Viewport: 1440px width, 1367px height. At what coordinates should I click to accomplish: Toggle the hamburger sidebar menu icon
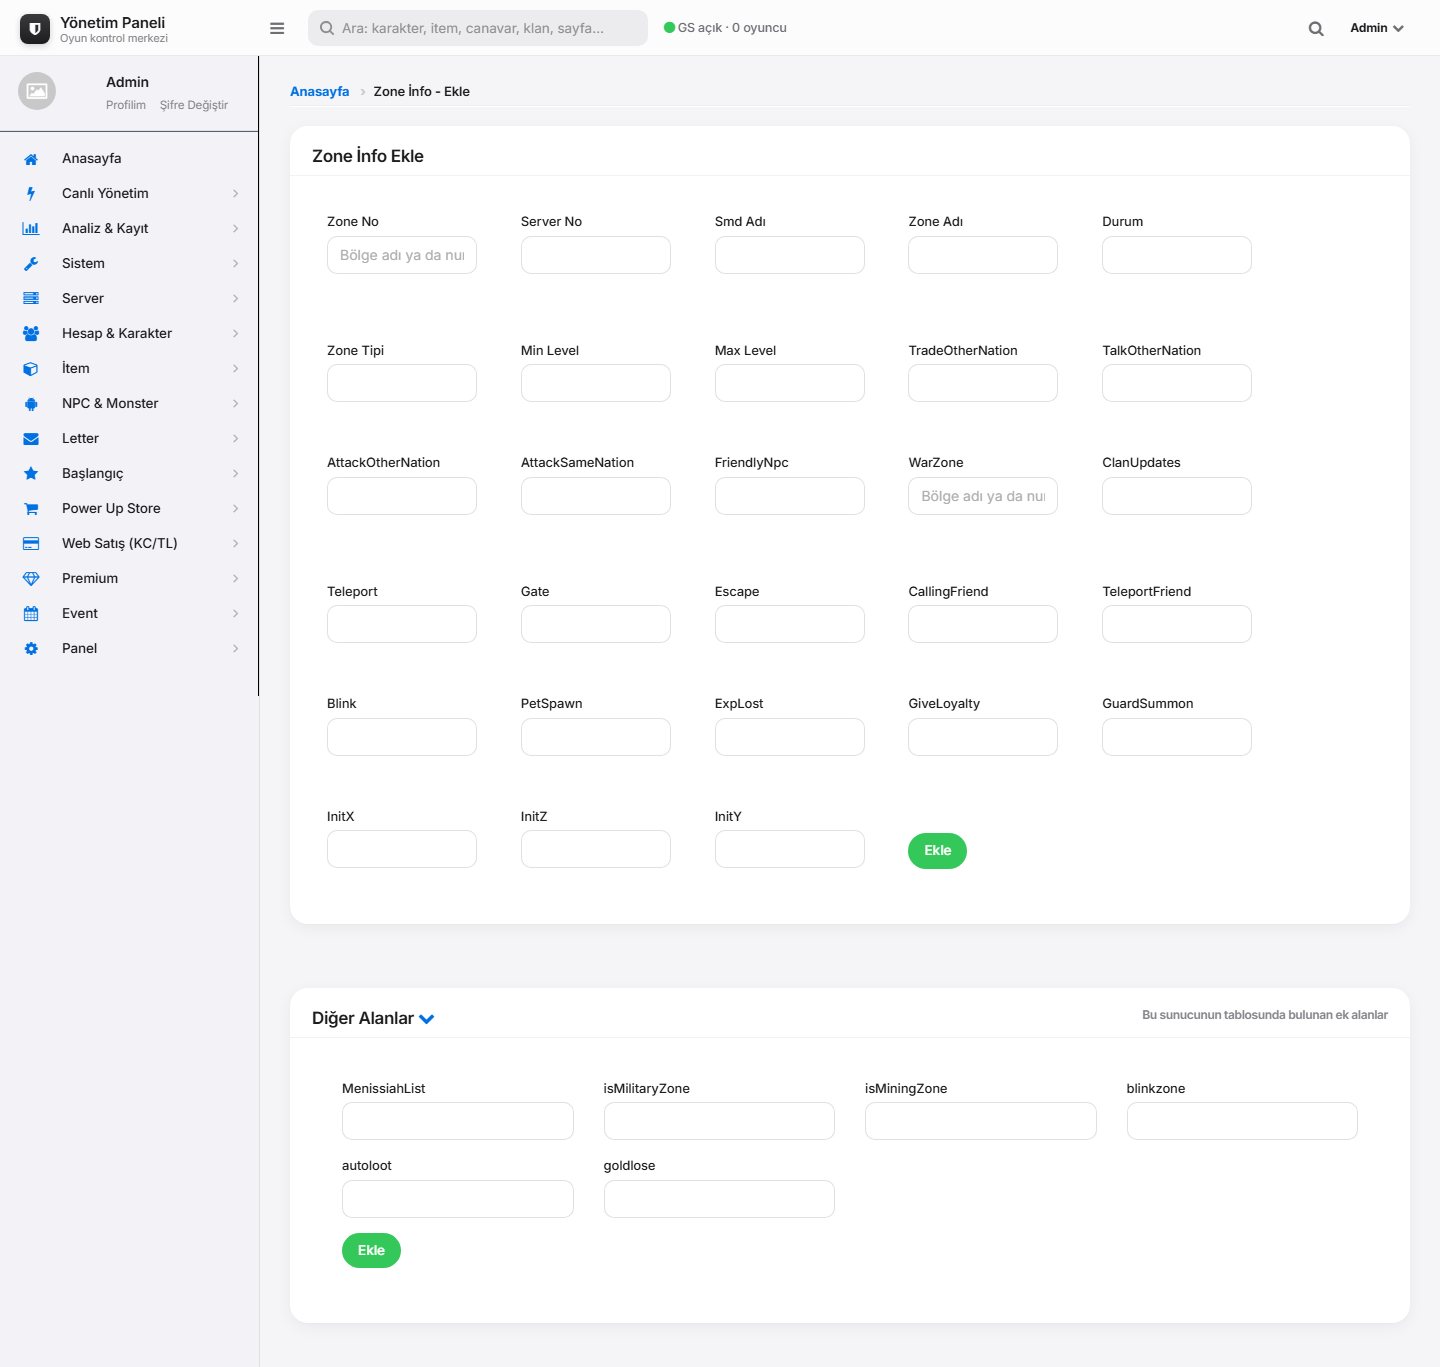point(277,28)
